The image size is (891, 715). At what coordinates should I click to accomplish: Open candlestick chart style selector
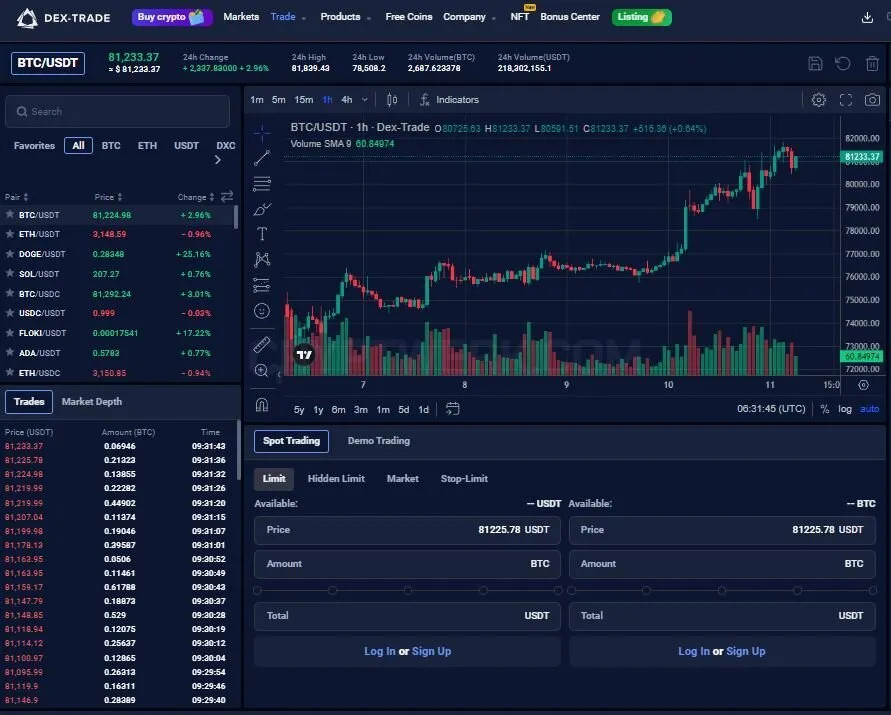392,100
